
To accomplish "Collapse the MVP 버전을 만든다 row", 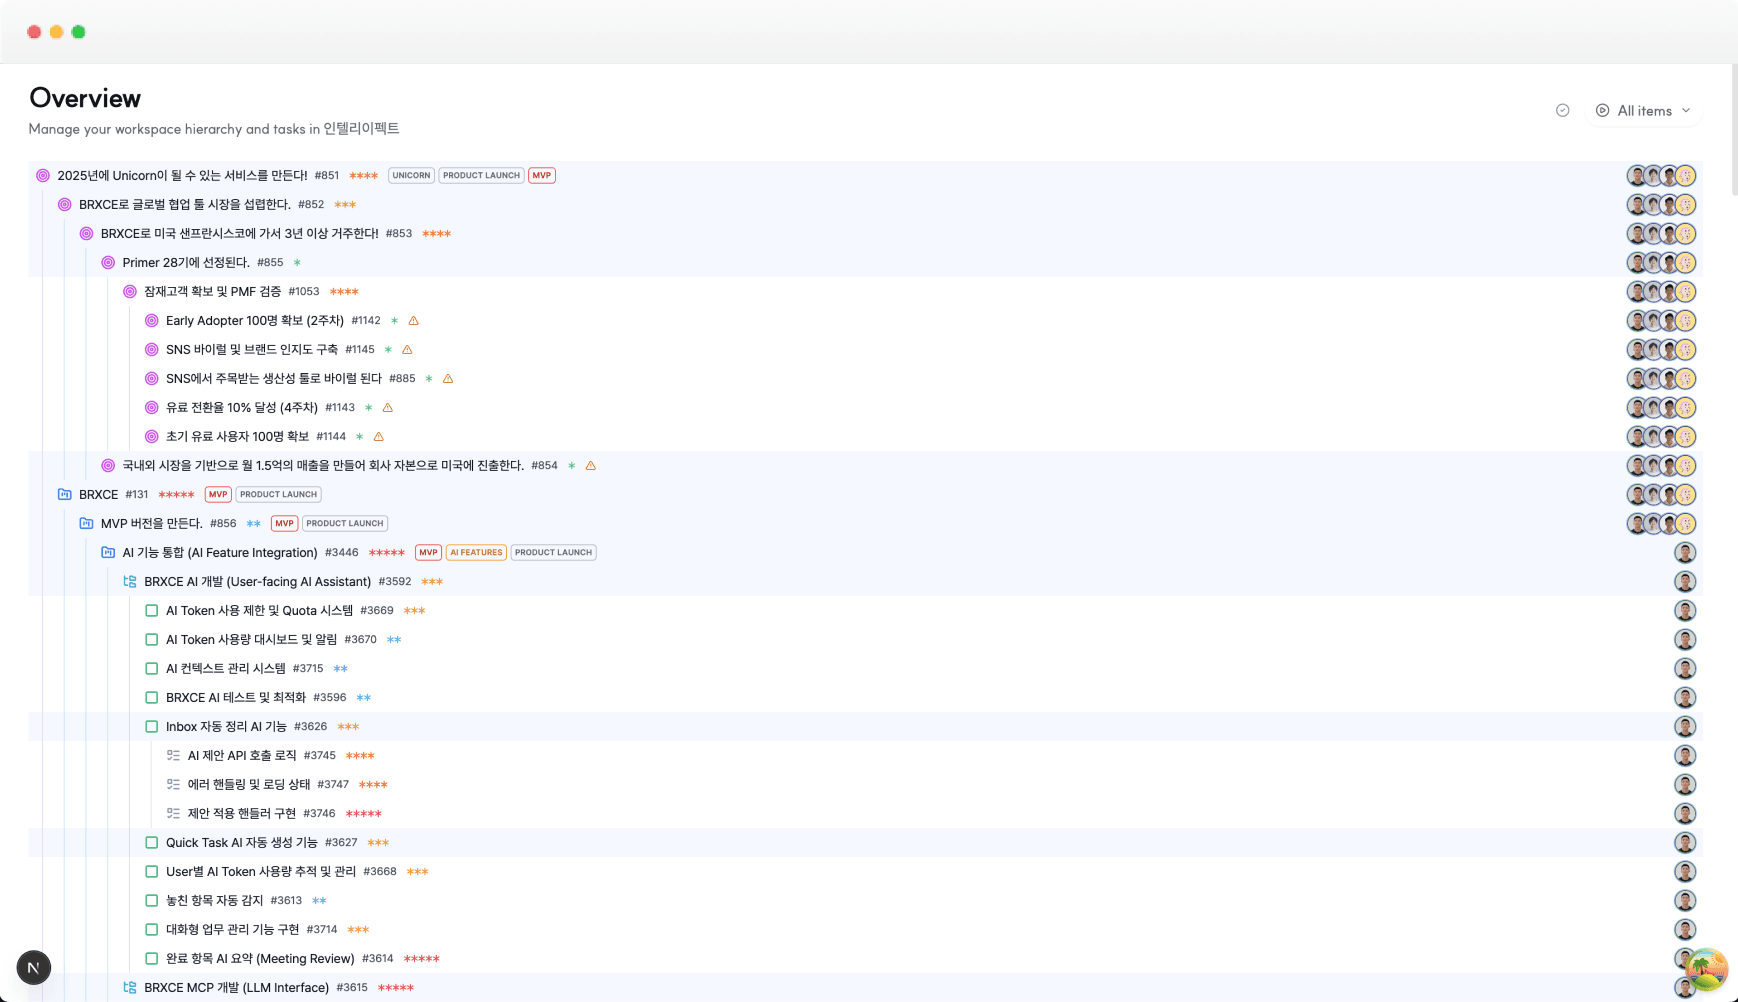I will (85, 523).
